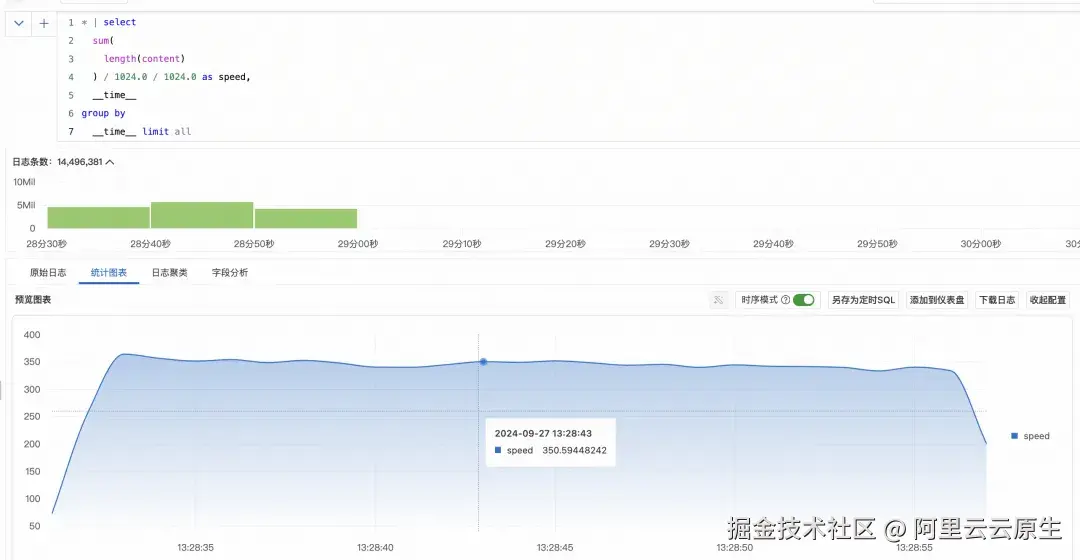
Task: Click the '__time__ limit all' code line
Action: click(x=142, y=132)
